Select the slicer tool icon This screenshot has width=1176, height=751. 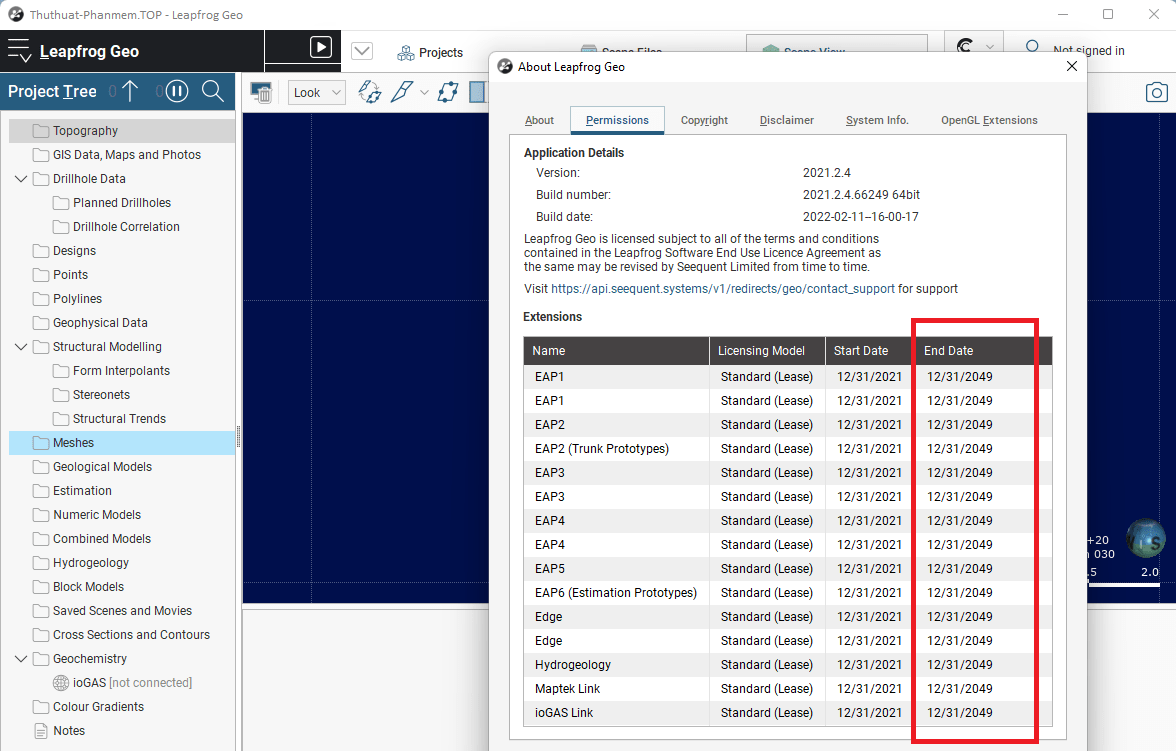pos(402,92)
